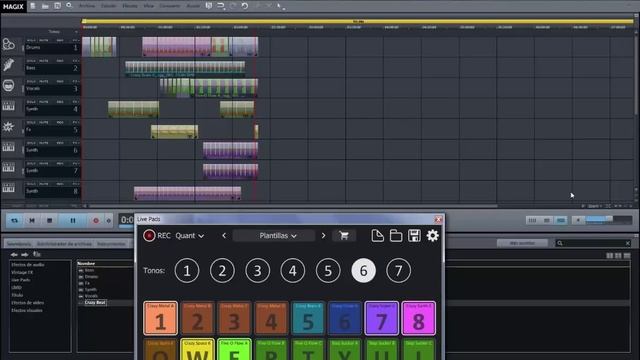Jump to start with the transport button
Screen dimensions: 640x360
click(x=32, y=220)
